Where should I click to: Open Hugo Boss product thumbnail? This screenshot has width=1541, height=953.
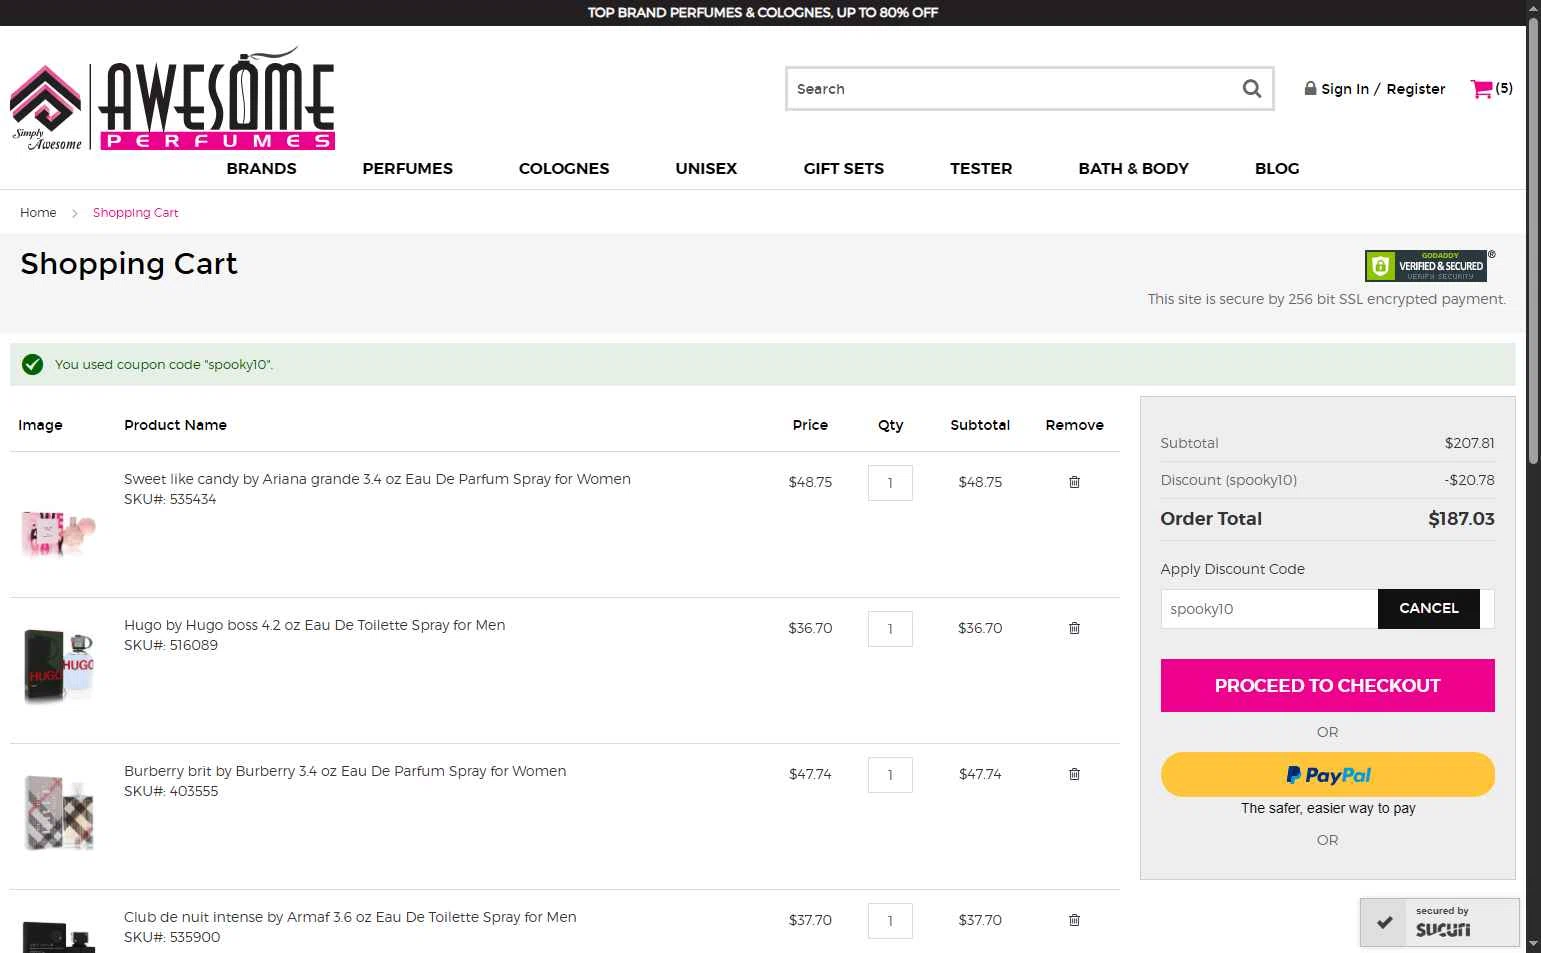(59, 666)
